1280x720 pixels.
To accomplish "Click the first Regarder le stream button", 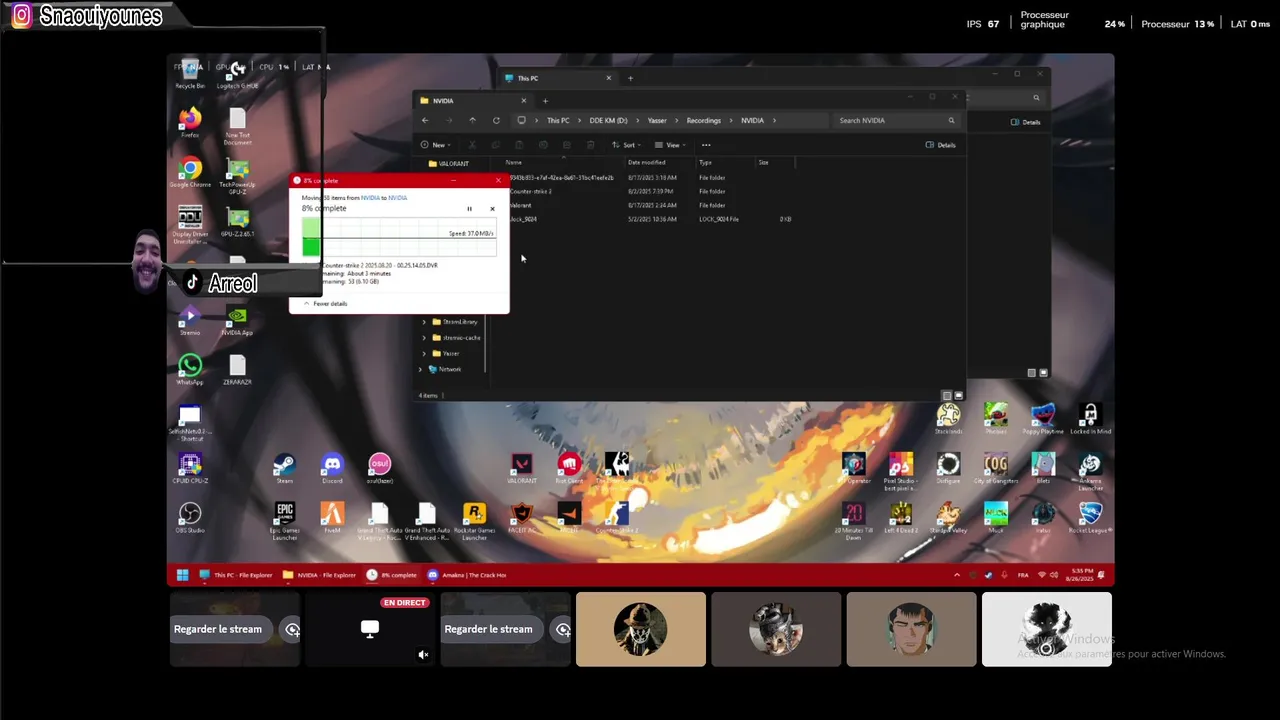I will click(218, 629).
